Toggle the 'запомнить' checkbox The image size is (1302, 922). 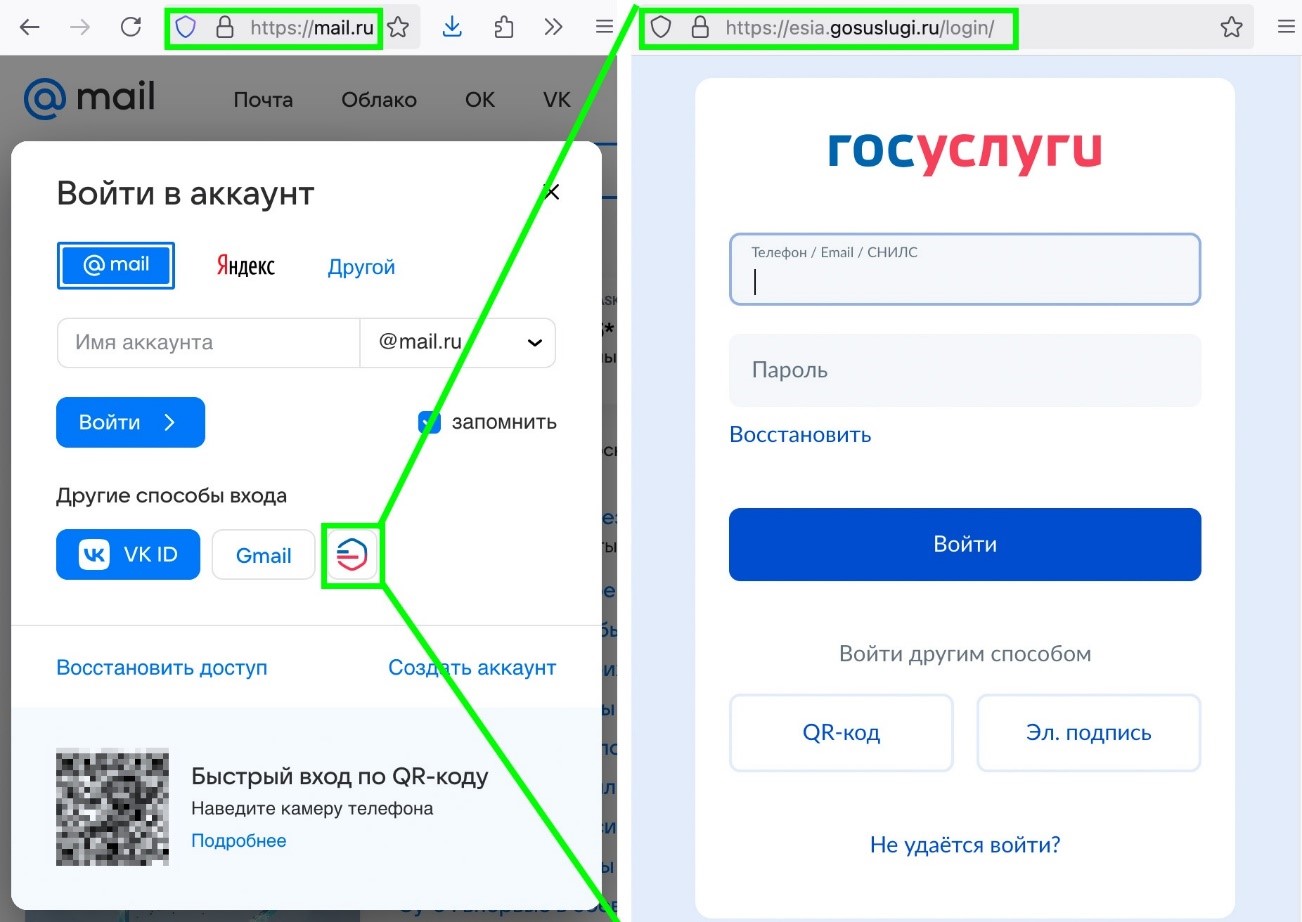tap(429, 422)
